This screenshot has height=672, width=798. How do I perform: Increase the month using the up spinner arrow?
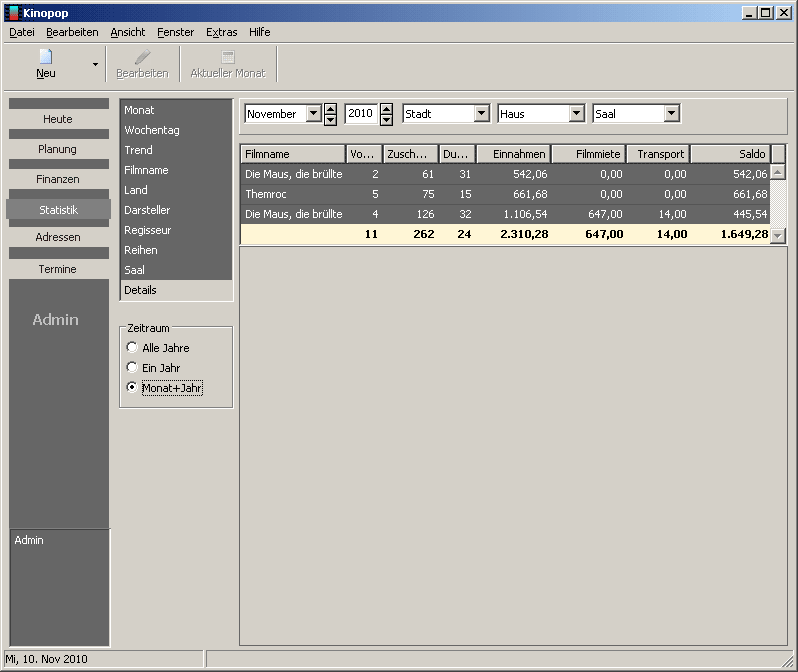tap(330, 109)
